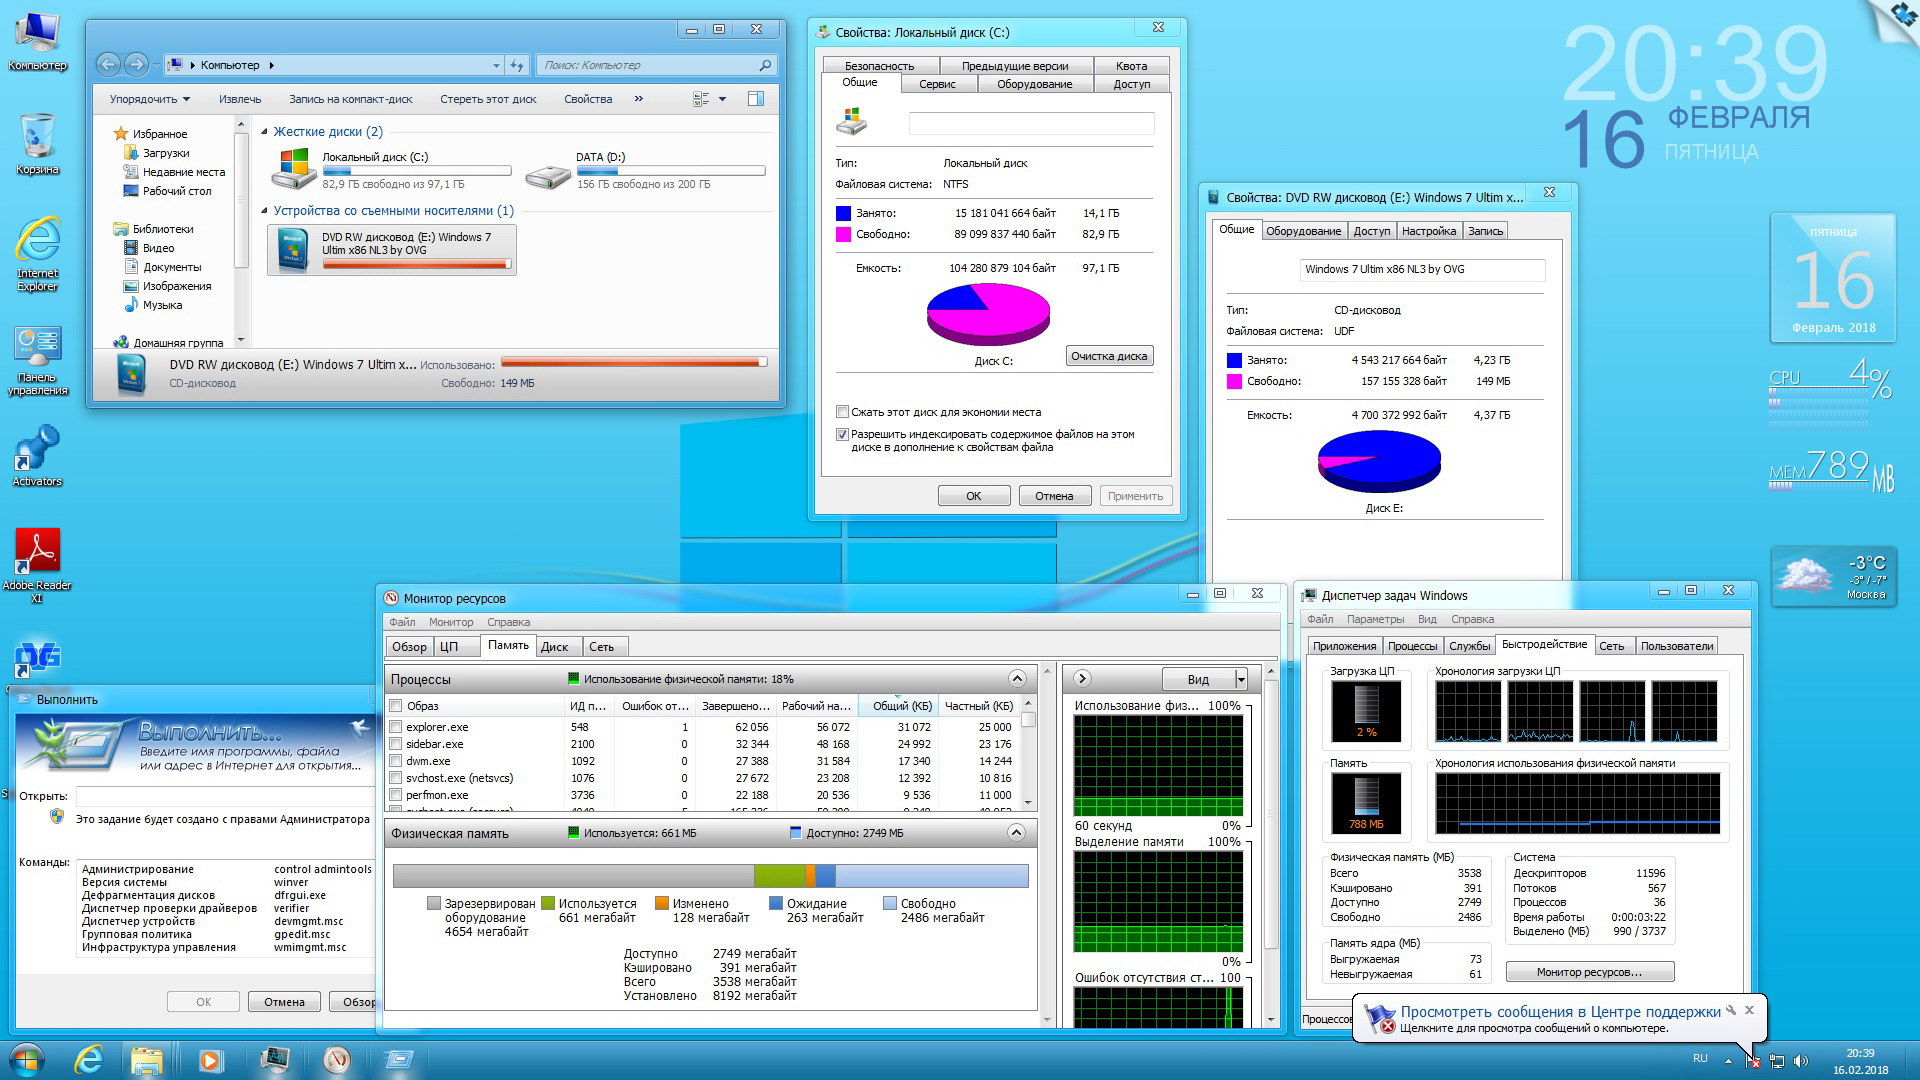Open Local Disk (C:) drive icon
The height and width of the screenshot is (1080, 1920).
point(294,169)
